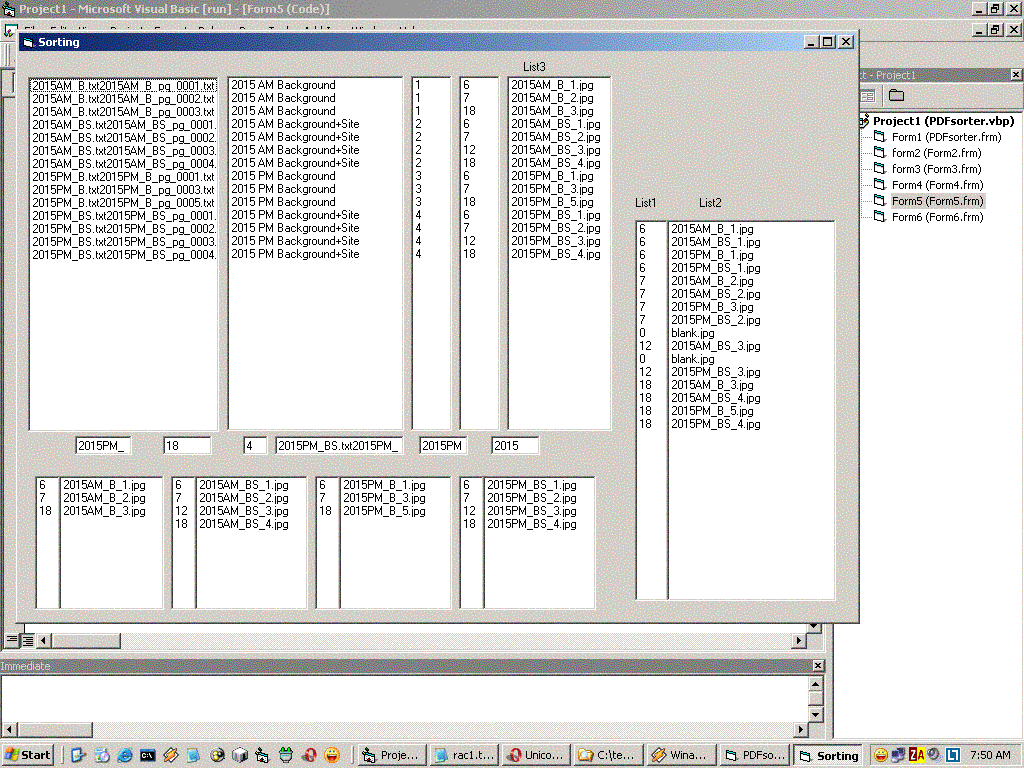Click the form icon beside Form6 (Form6.frm)
Viewport: 1024px width, 768px height.
click(x=880, y=217)
